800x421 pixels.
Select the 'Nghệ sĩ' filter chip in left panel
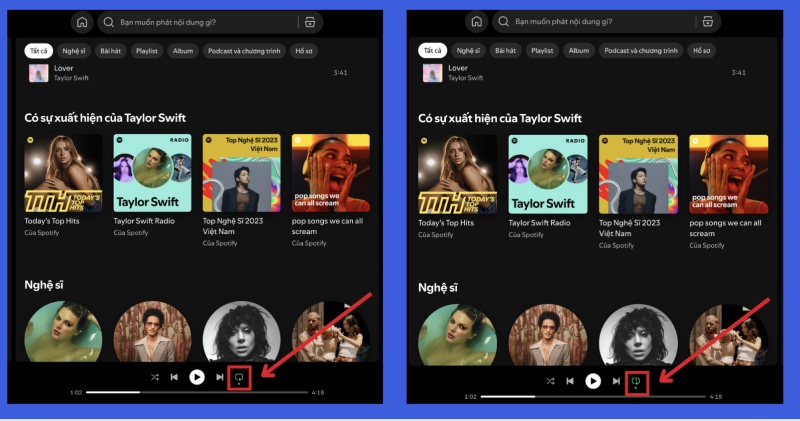click(x=74, y=50)
